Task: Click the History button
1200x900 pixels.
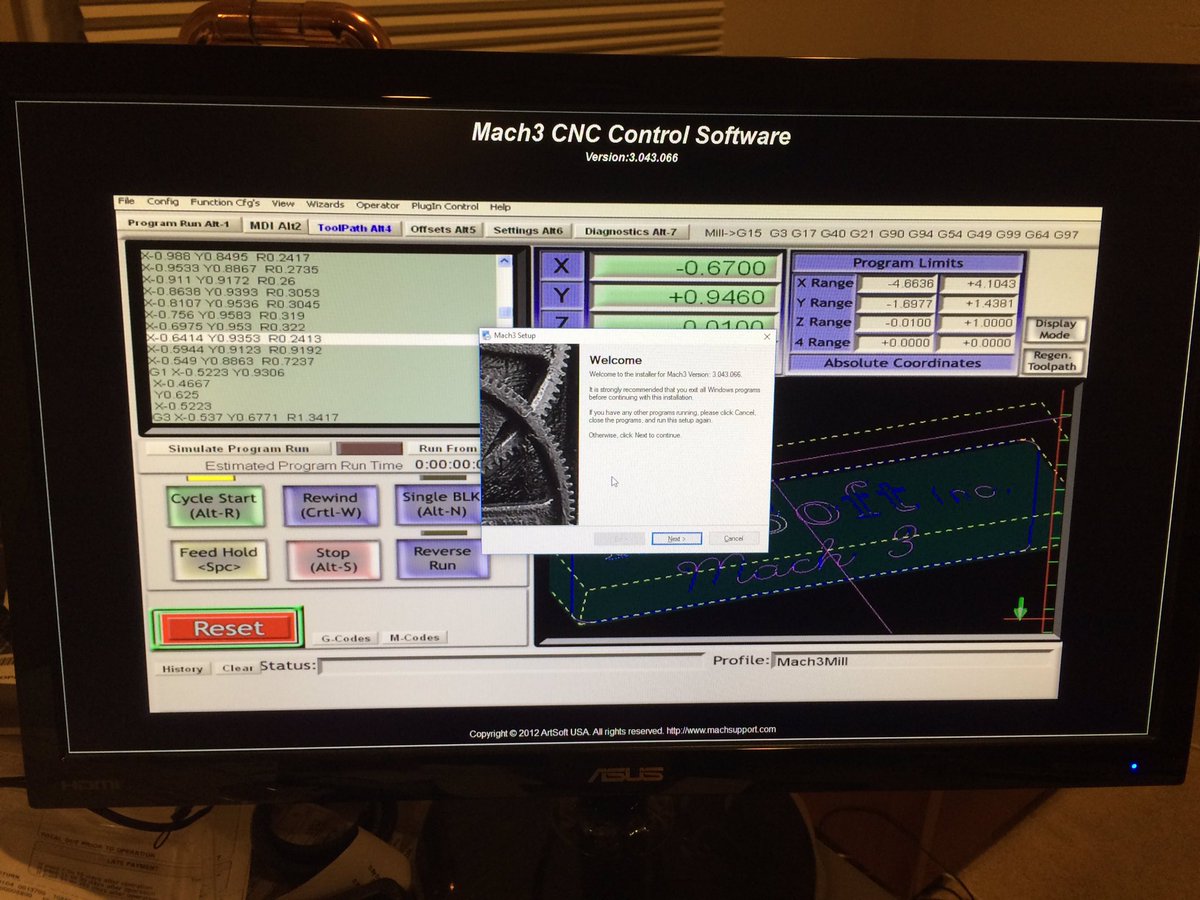Action: (183, 668)
